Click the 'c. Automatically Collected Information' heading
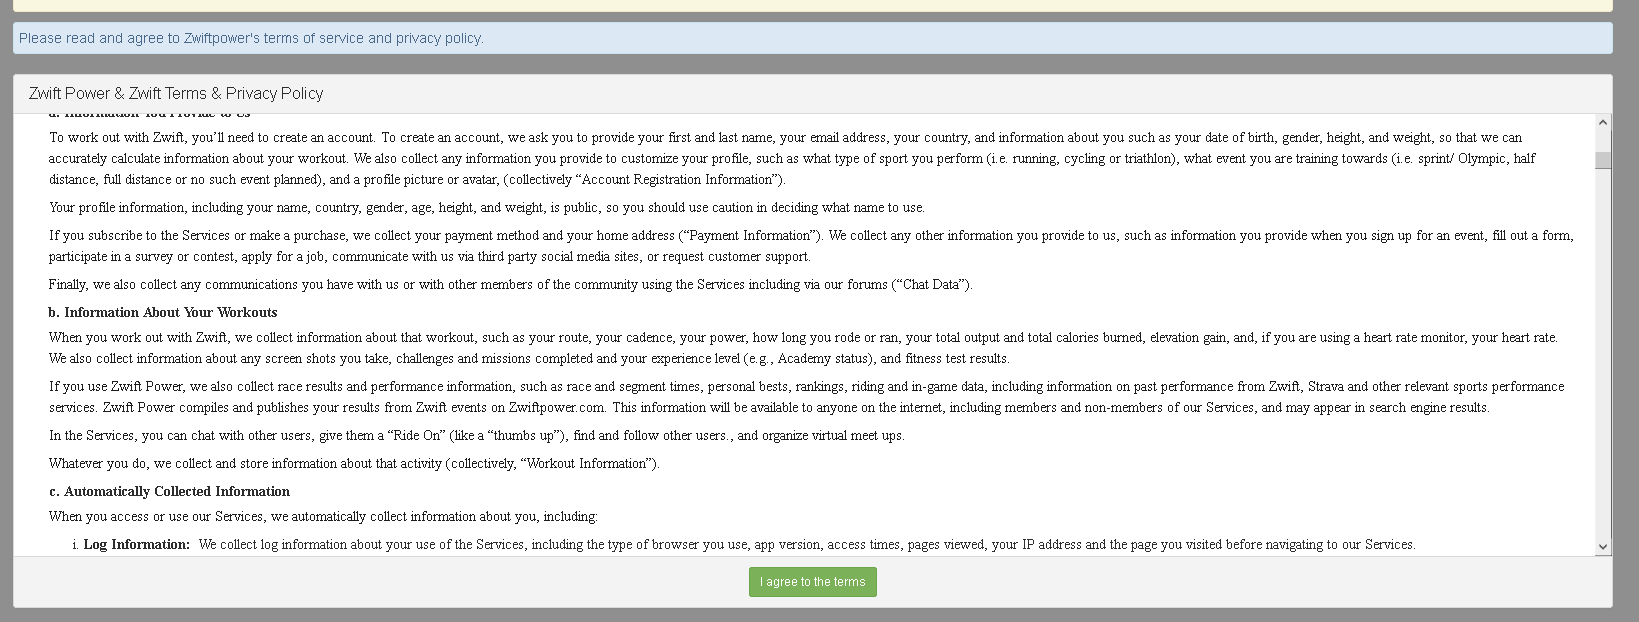Screen dimensions: 1639x622 coord(169,491)
